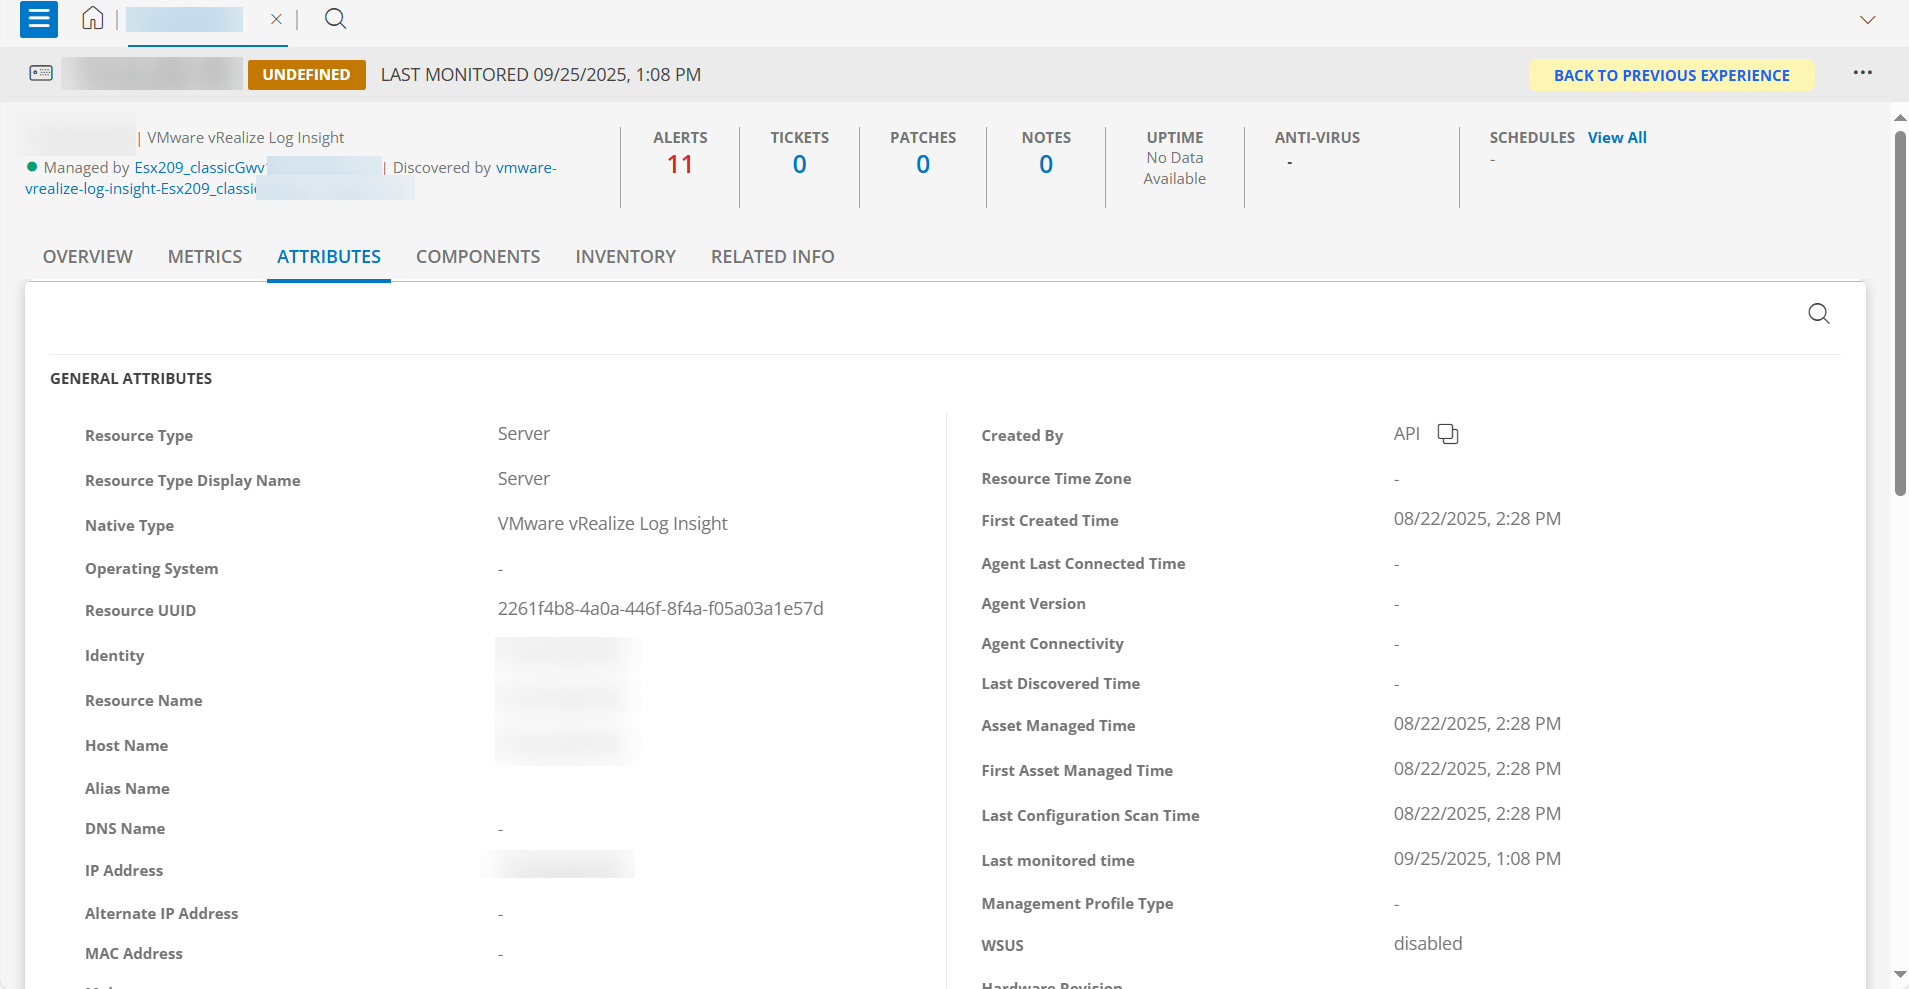Switch to the Overview tab
The height and width of the screenshot is (989, 1909).
pyautogui.click(x=87, y=257)
